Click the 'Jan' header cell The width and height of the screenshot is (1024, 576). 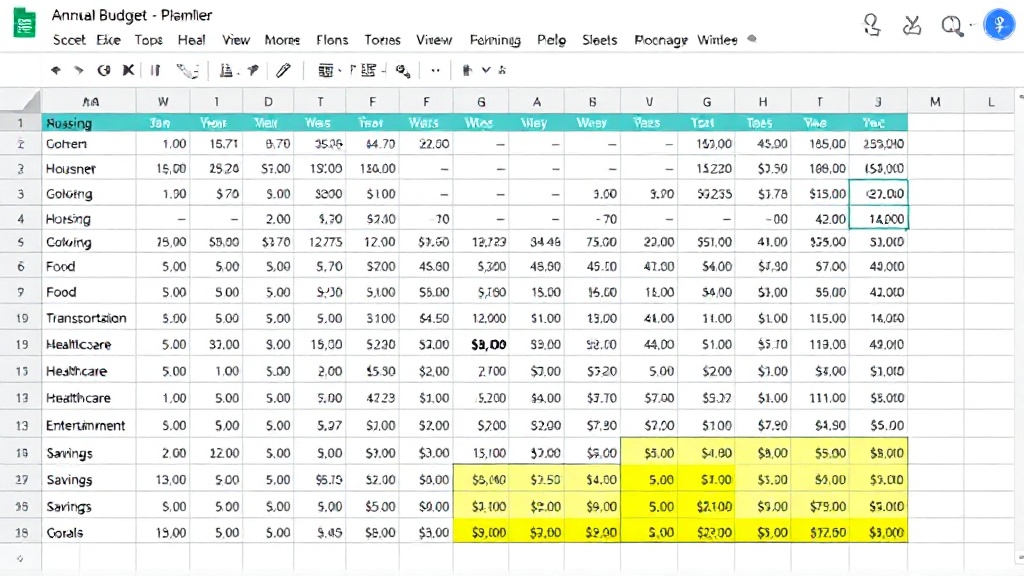(x=163, y=123)
